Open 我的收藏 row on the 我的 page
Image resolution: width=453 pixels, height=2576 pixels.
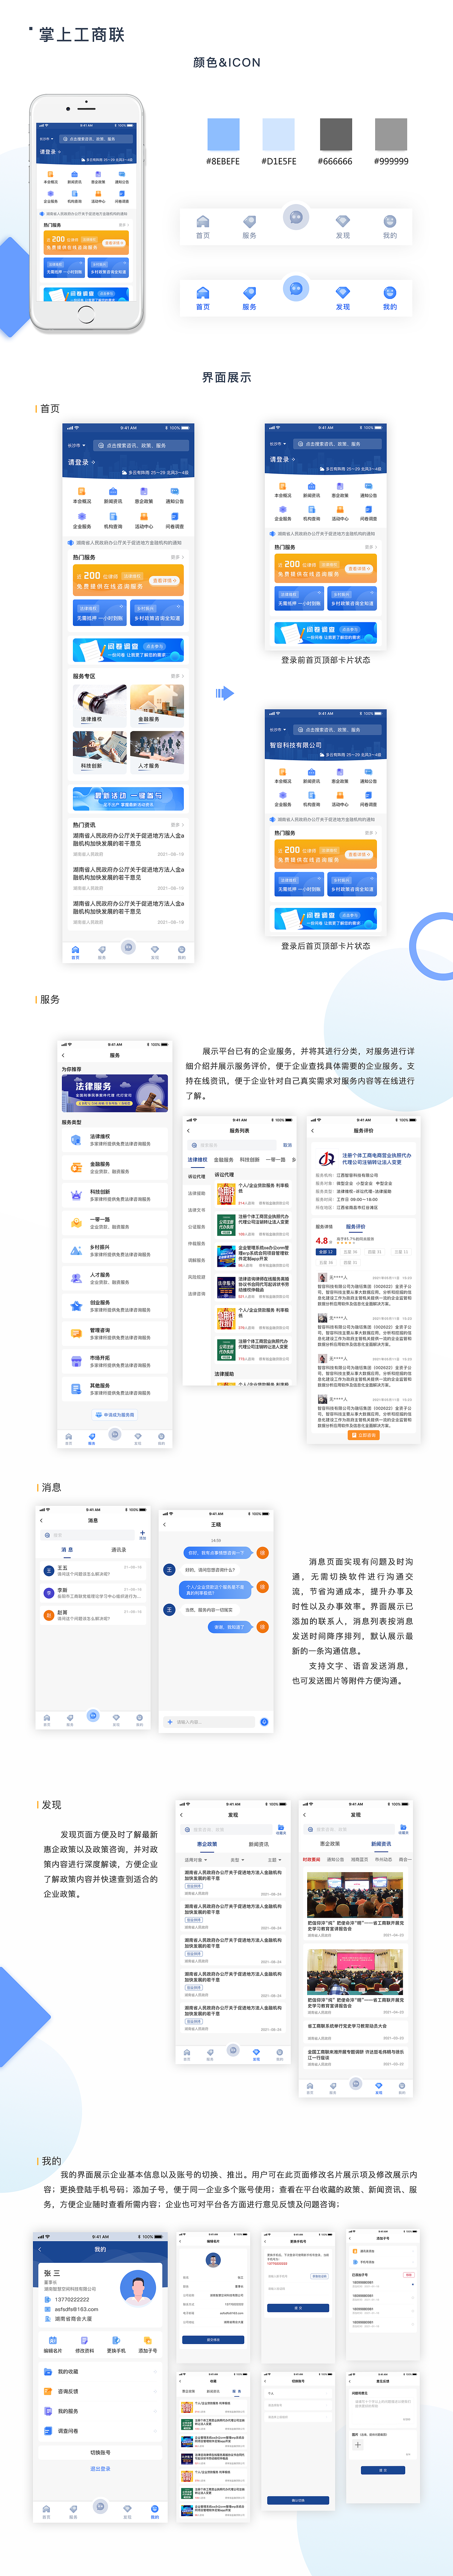[x=100, y=2372]
